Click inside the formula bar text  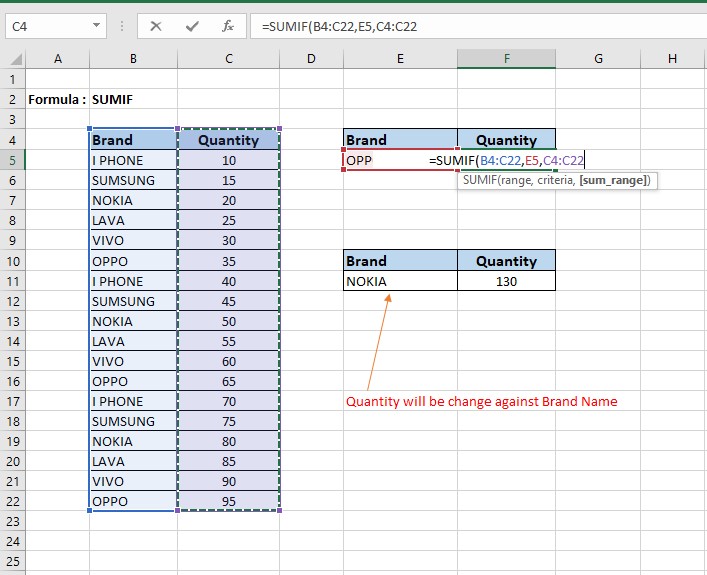pos(450,26)
